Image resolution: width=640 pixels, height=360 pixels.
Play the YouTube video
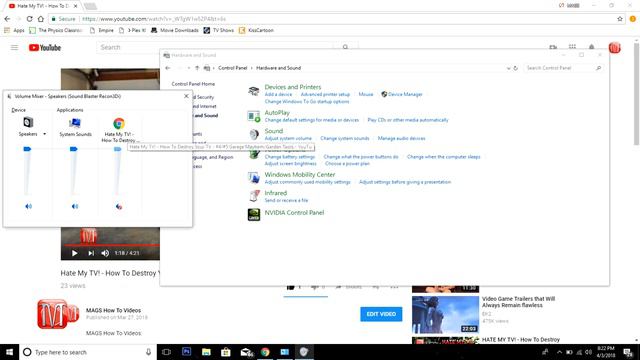(74, 253)
